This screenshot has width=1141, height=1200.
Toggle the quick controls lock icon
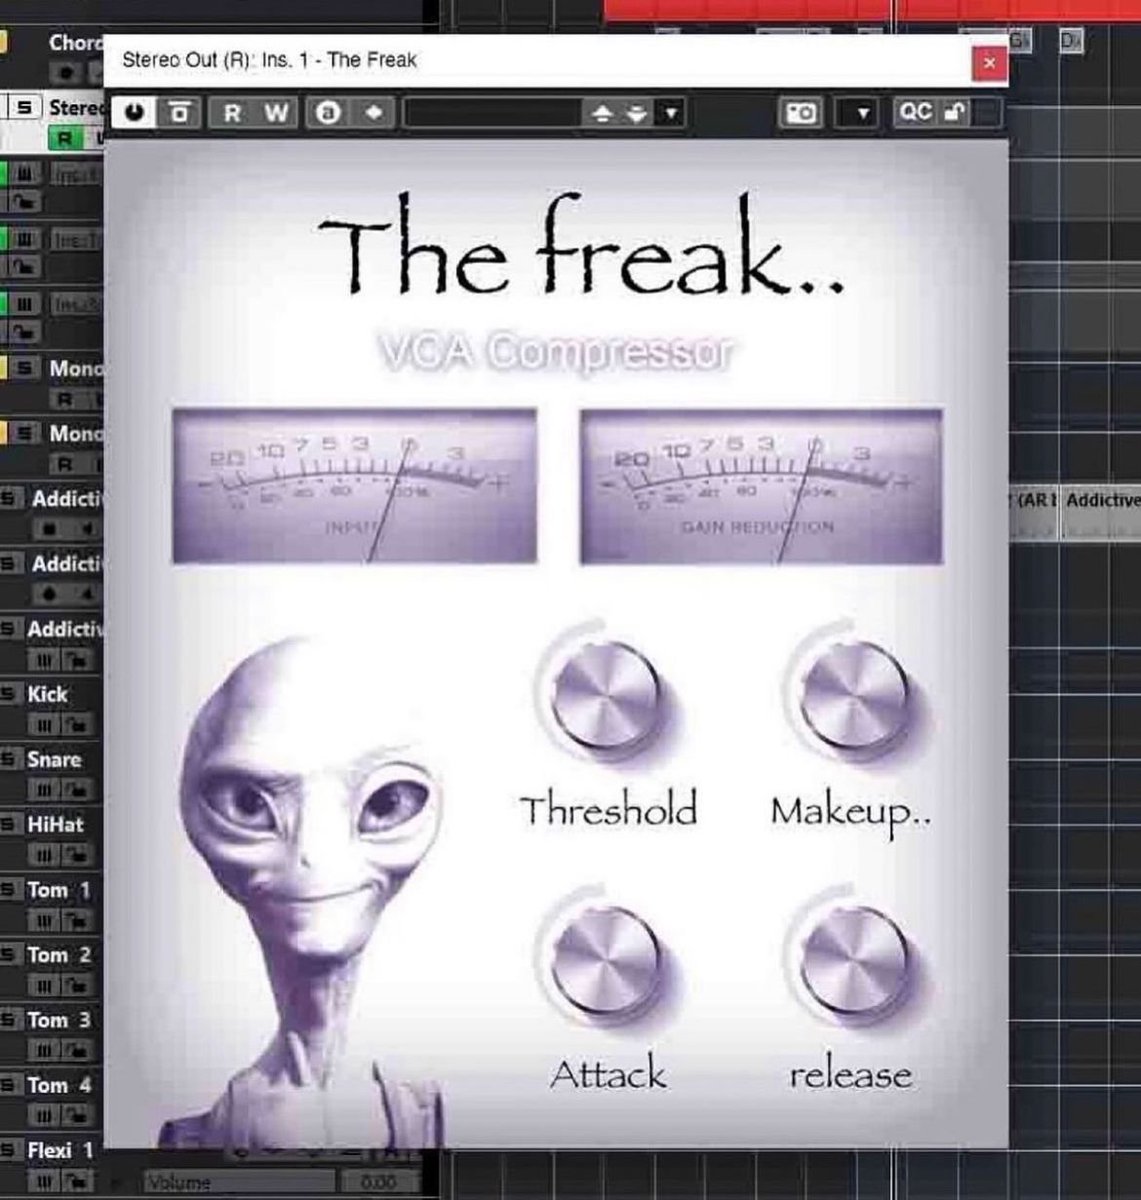coord(954,112)
